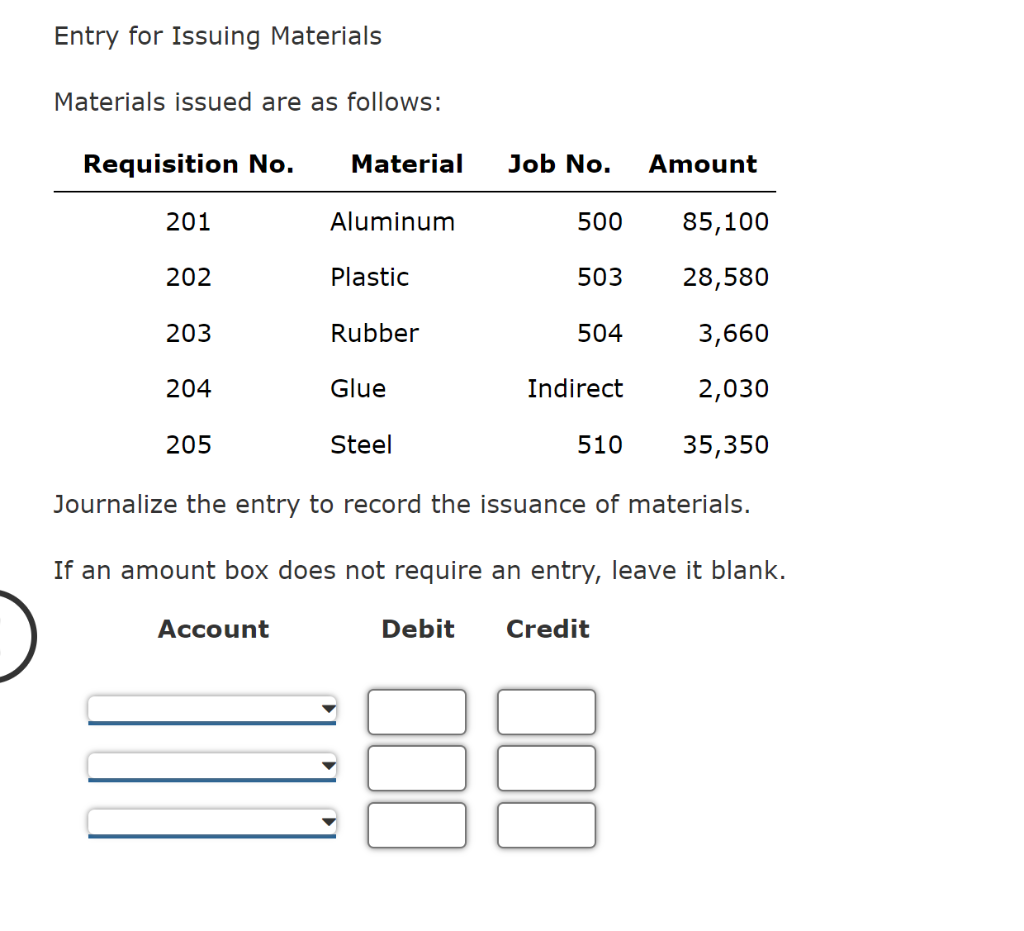Click the Aluminum material row
The height and width of the screenshot is (931, 1024).
point(392,222)
